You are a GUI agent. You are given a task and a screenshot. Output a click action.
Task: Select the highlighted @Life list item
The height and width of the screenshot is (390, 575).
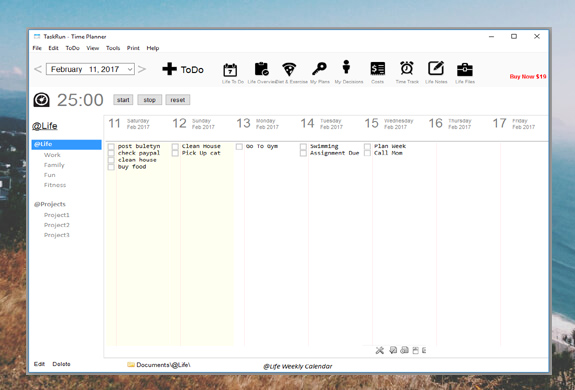pos(66,144)
